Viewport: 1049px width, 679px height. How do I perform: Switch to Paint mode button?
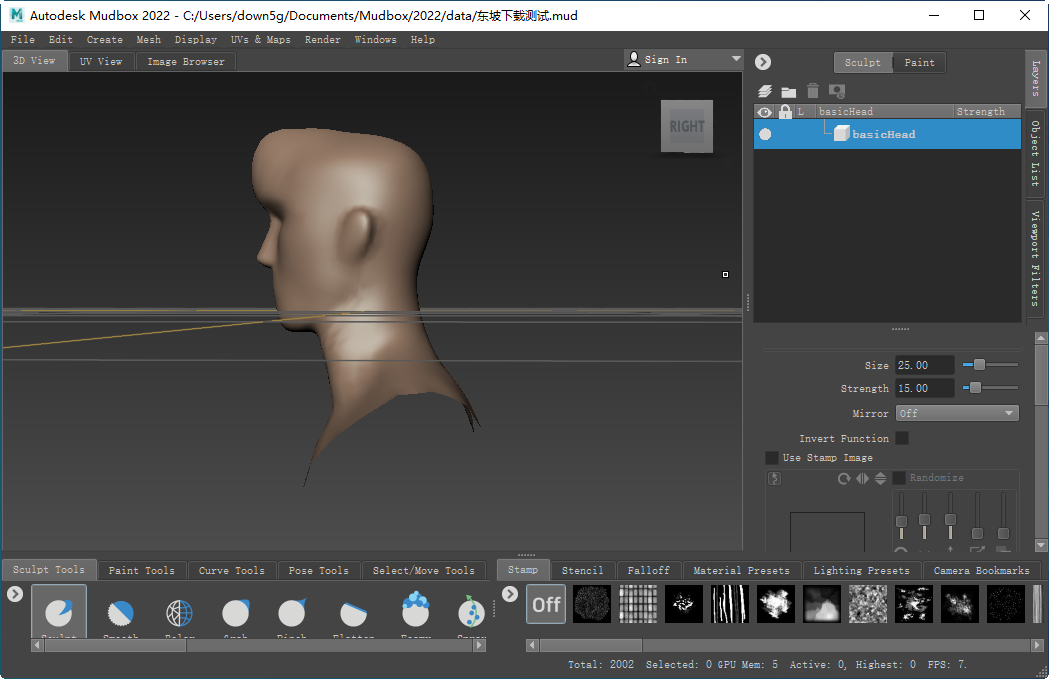[x=919, y=62]
